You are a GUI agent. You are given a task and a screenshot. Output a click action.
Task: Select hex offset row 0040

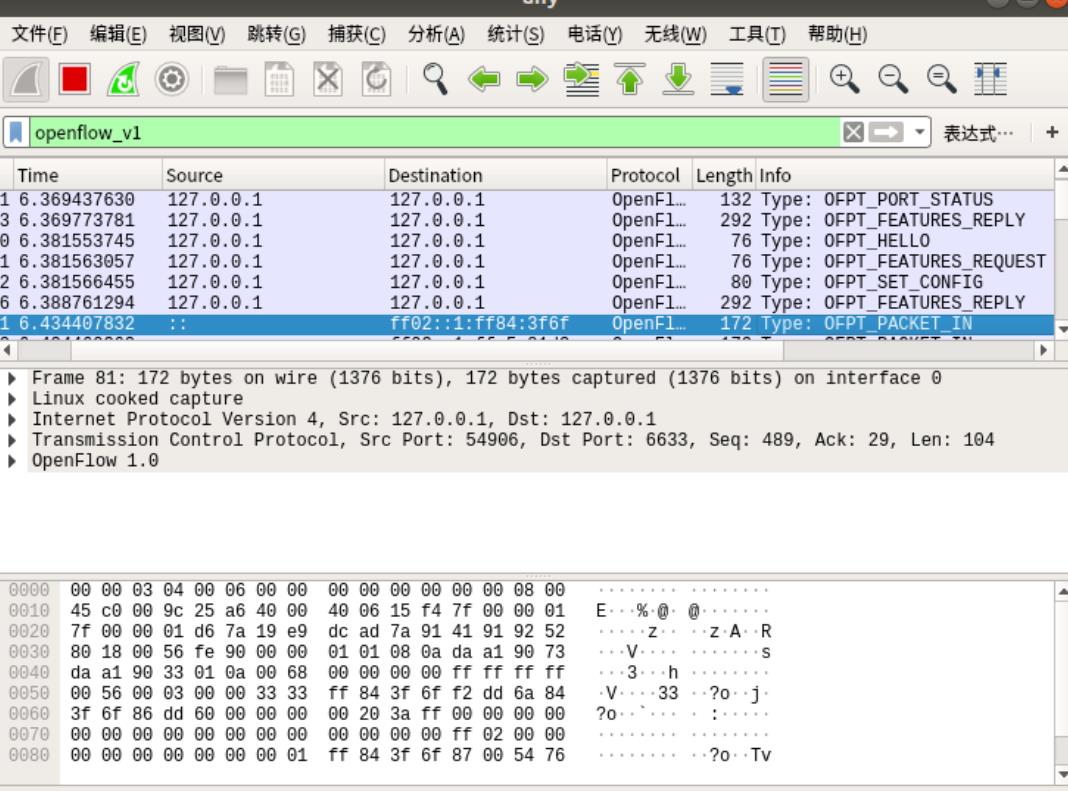click(x=29, y=672)
